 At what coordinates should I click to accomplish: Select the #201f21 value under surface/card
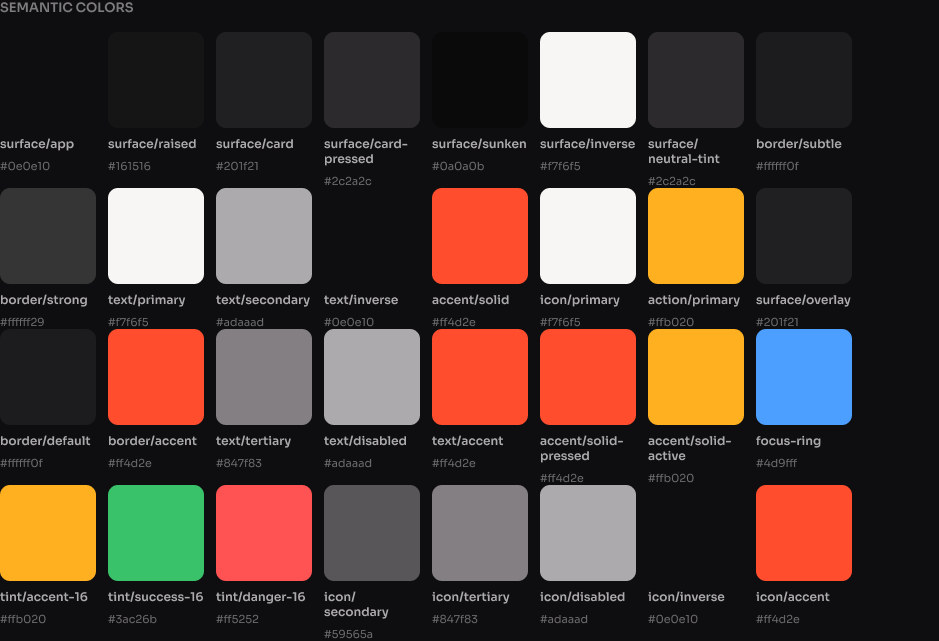237,166
